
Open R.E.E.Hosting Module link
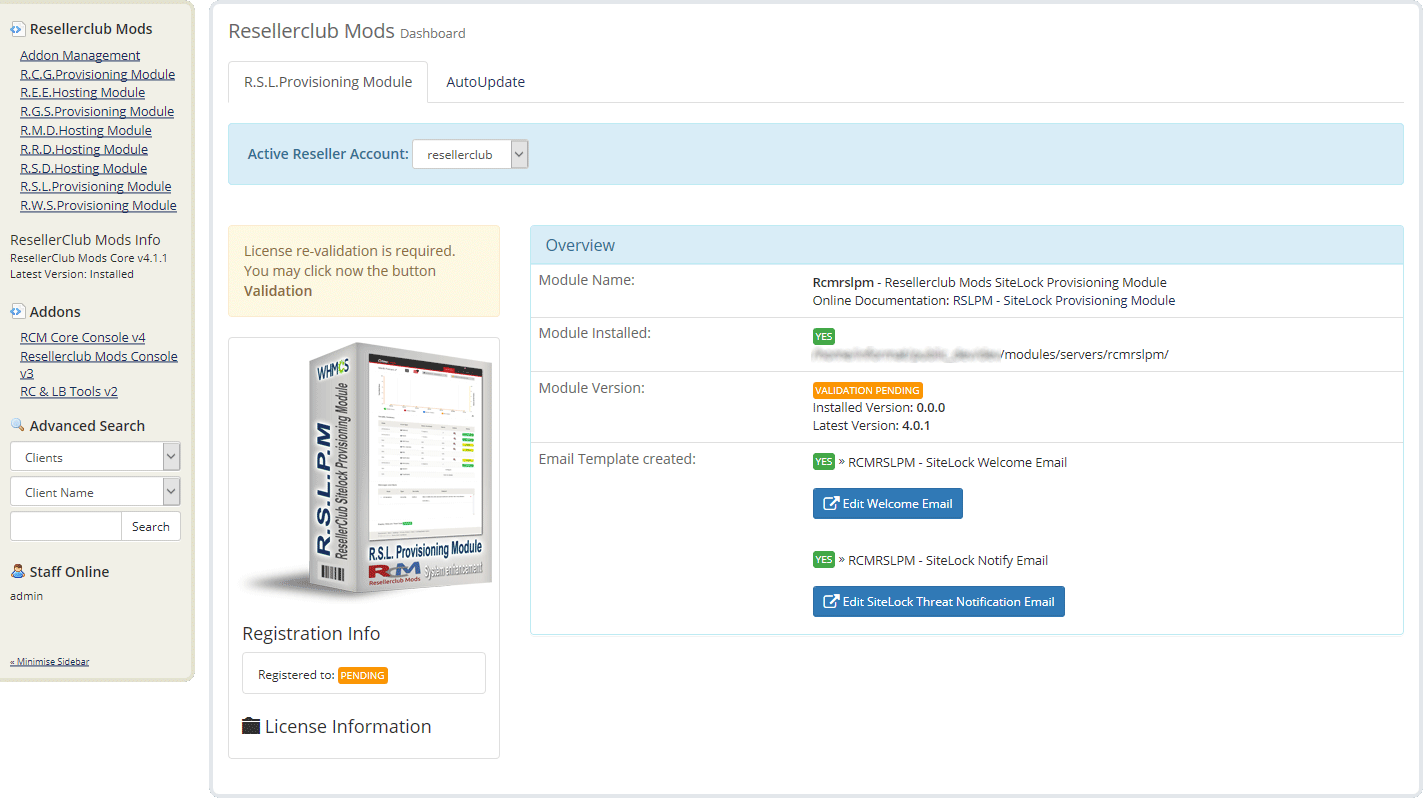click(82, 92)
